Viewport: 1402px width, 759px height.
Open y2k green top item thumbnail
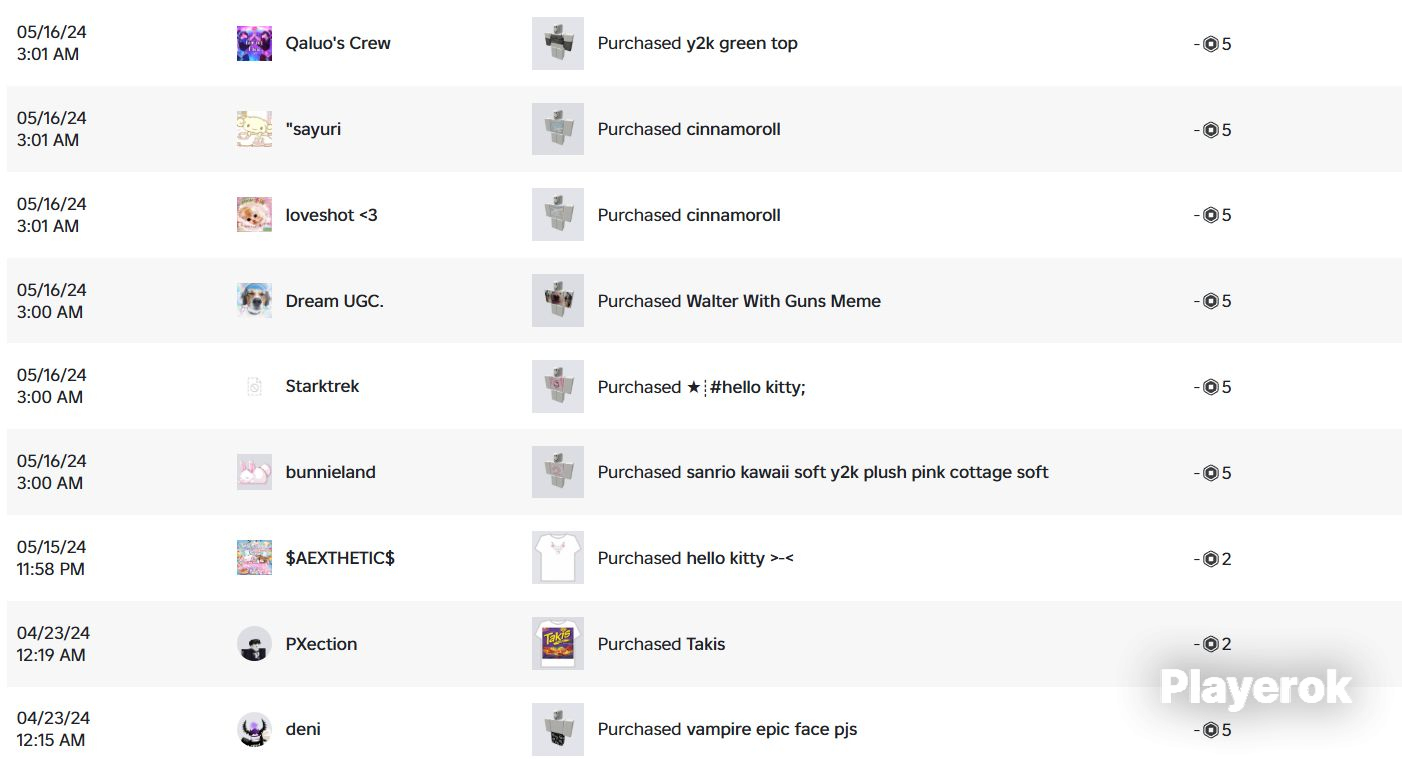click(558, 43)
